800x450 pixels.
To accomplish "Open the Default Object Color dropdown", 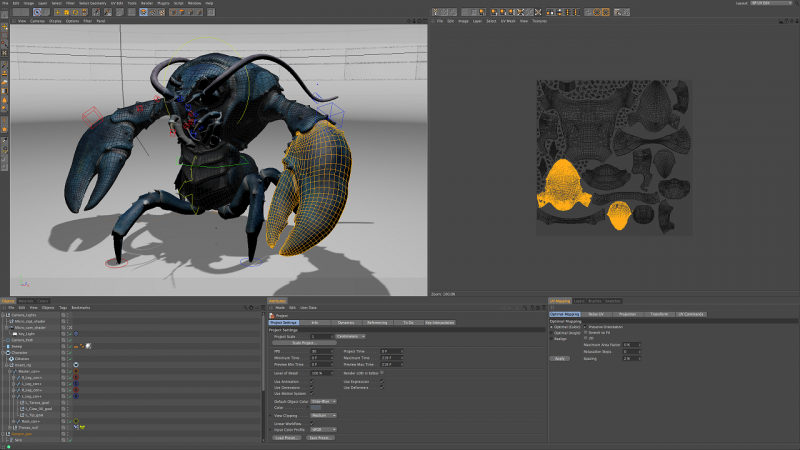I will pos(323,400).
